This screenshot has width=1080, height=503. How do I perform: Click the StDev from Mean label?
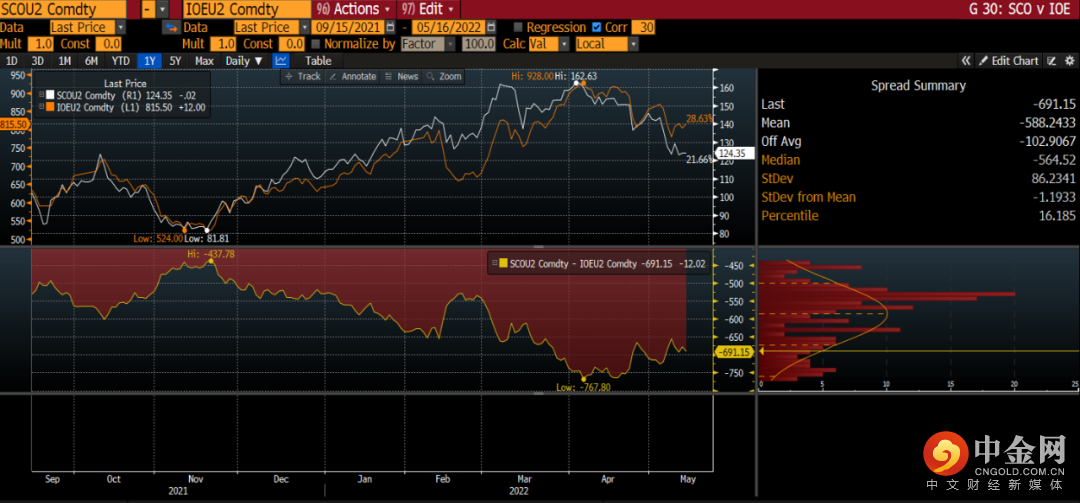click(809, 197)
